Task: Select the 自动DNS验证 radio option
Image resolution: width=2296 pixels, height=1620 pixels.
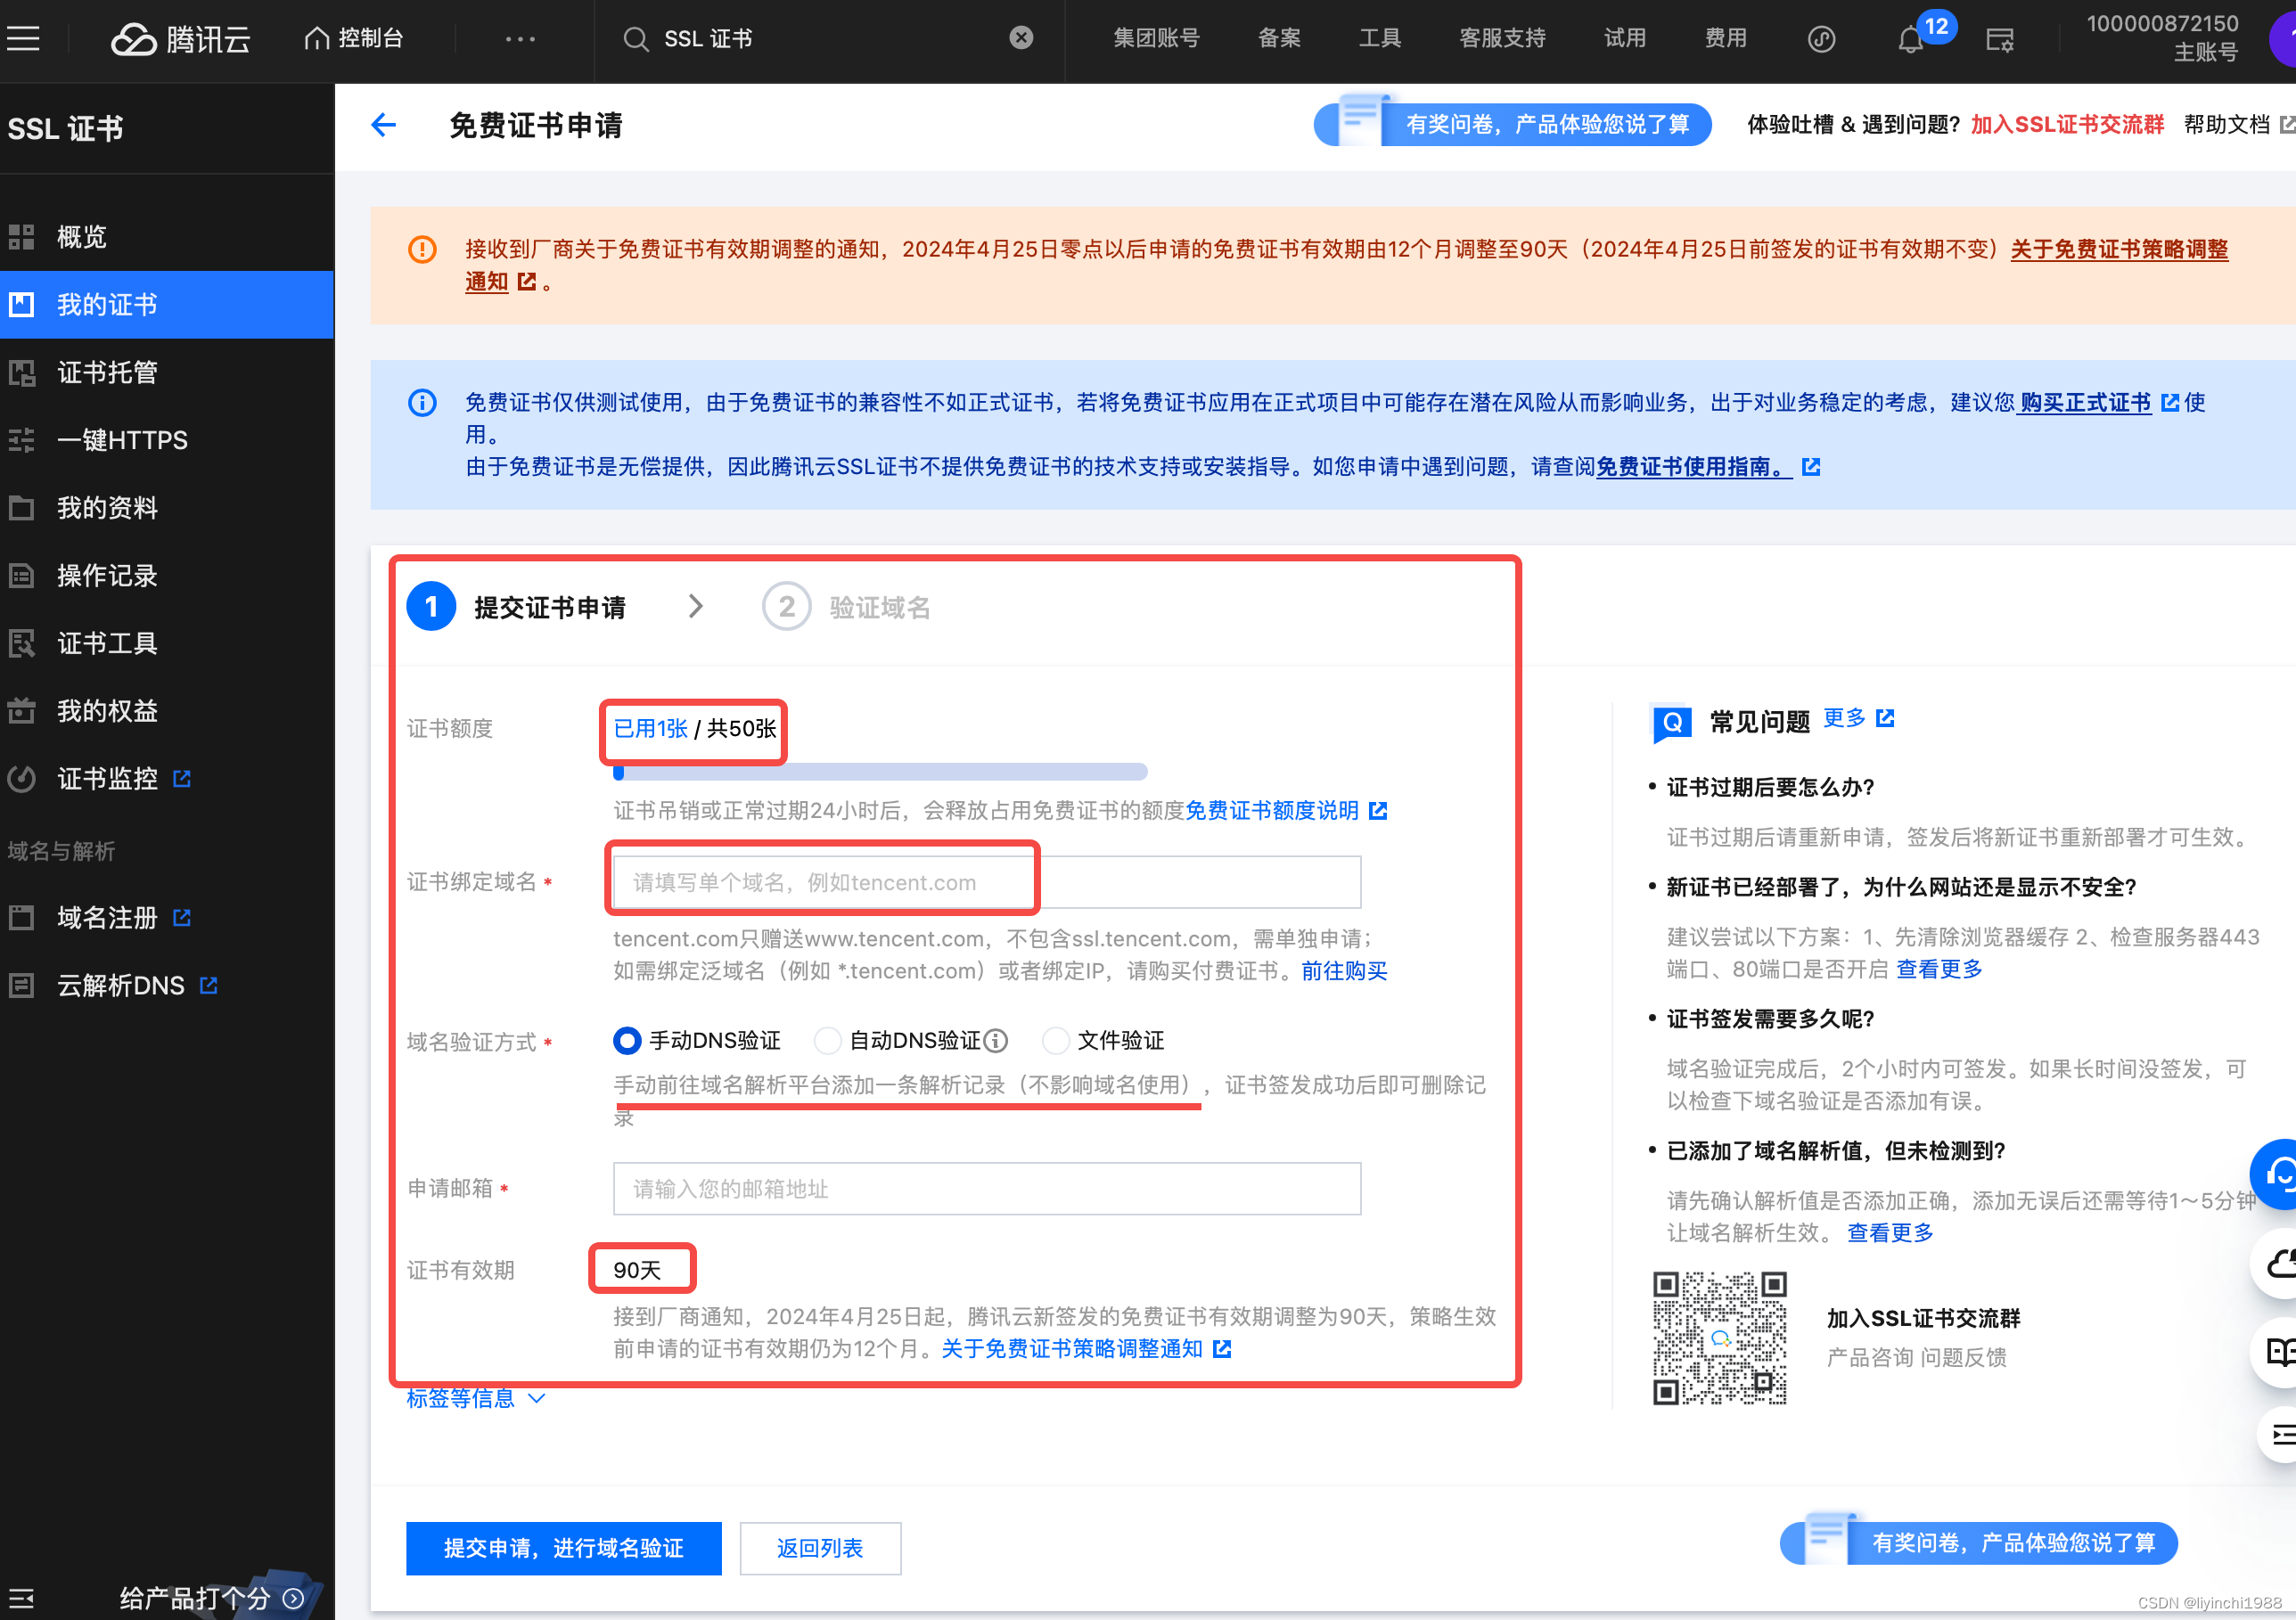Action: (827, 1041)
